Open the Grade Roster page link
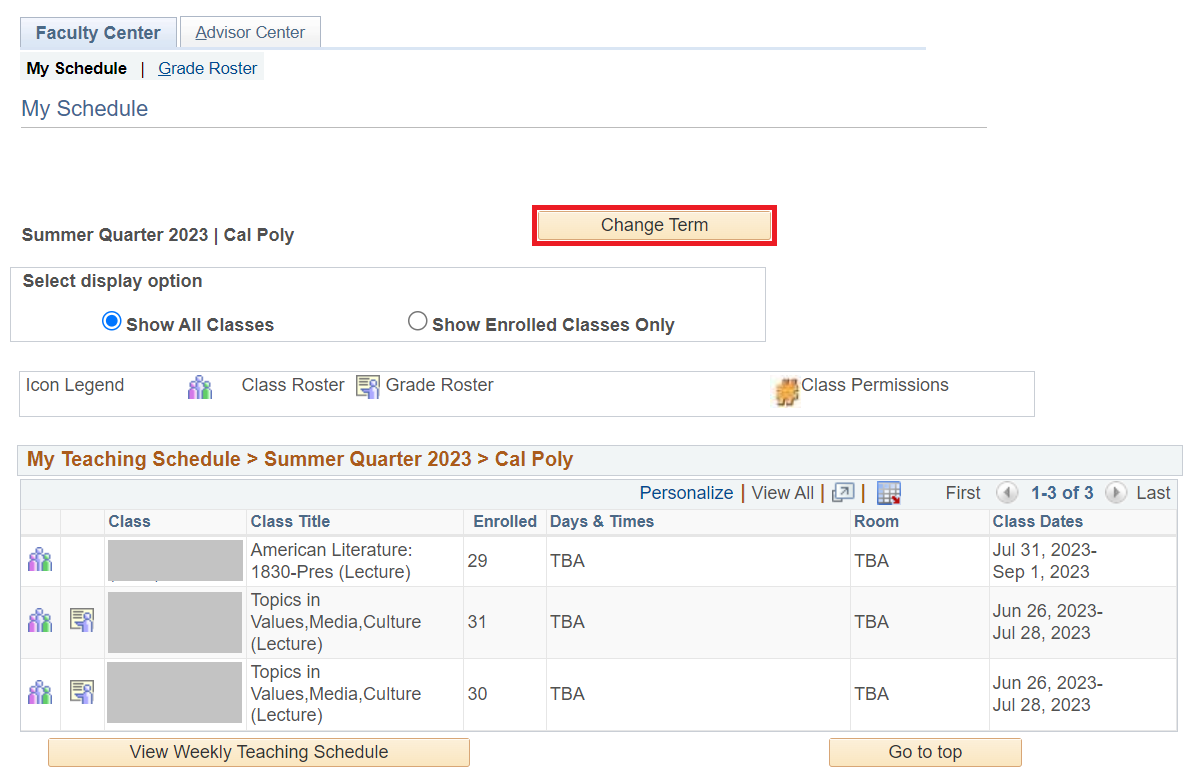1195x780 pixels. click(x=207, y=67)
